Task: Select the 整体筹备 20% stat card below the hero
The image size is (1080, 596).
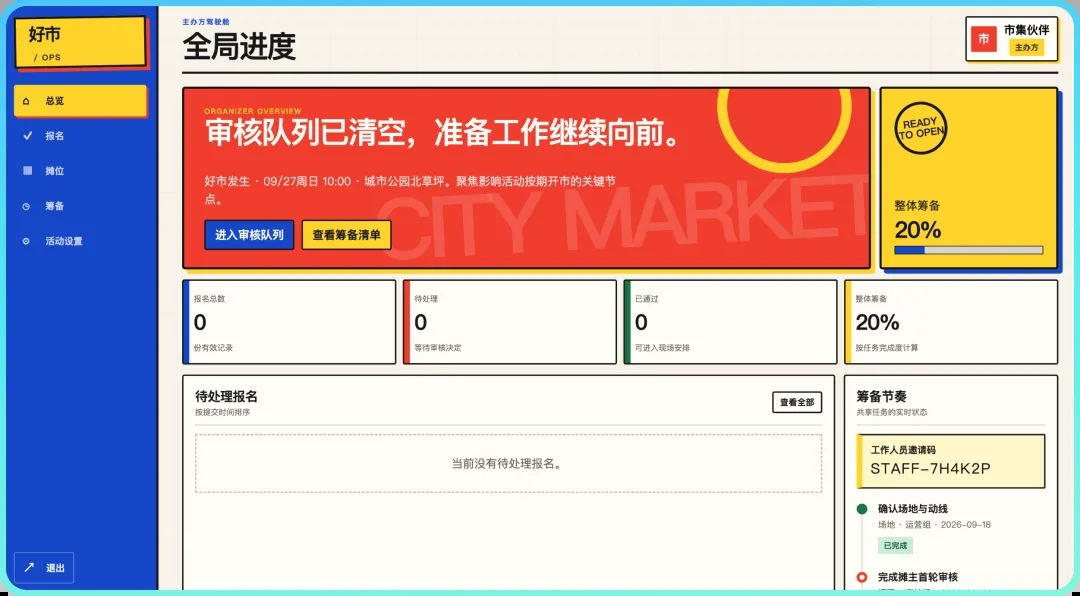Action: click(x=951, y=322)
